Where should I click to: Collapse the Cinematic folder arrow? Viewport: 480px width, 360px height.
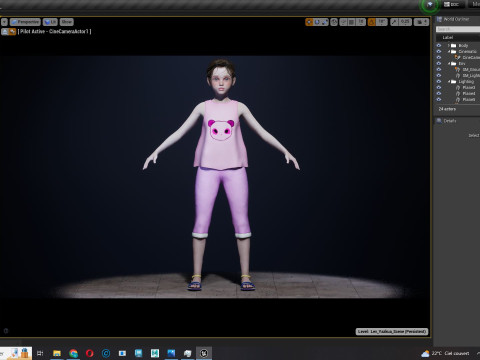click(x=449, y=51)
